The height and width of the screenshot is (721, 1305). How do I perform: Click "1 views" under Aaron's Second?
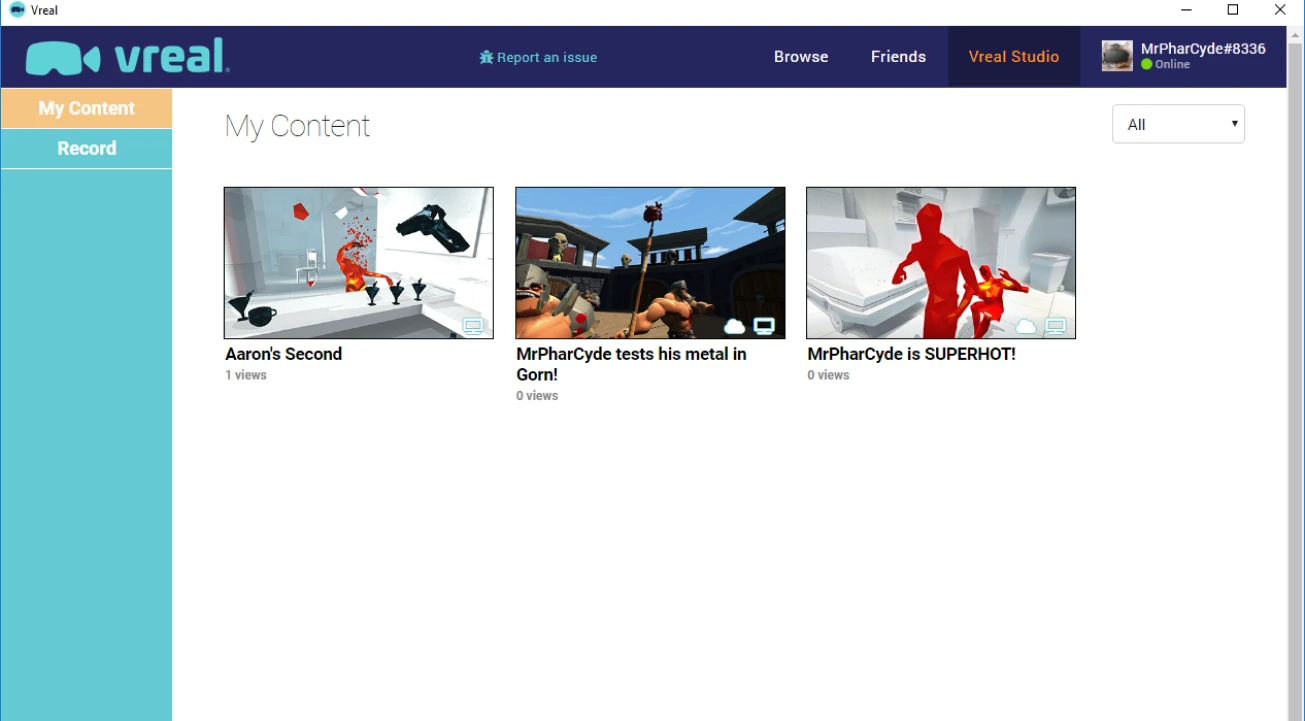click(x=246, y=375)
